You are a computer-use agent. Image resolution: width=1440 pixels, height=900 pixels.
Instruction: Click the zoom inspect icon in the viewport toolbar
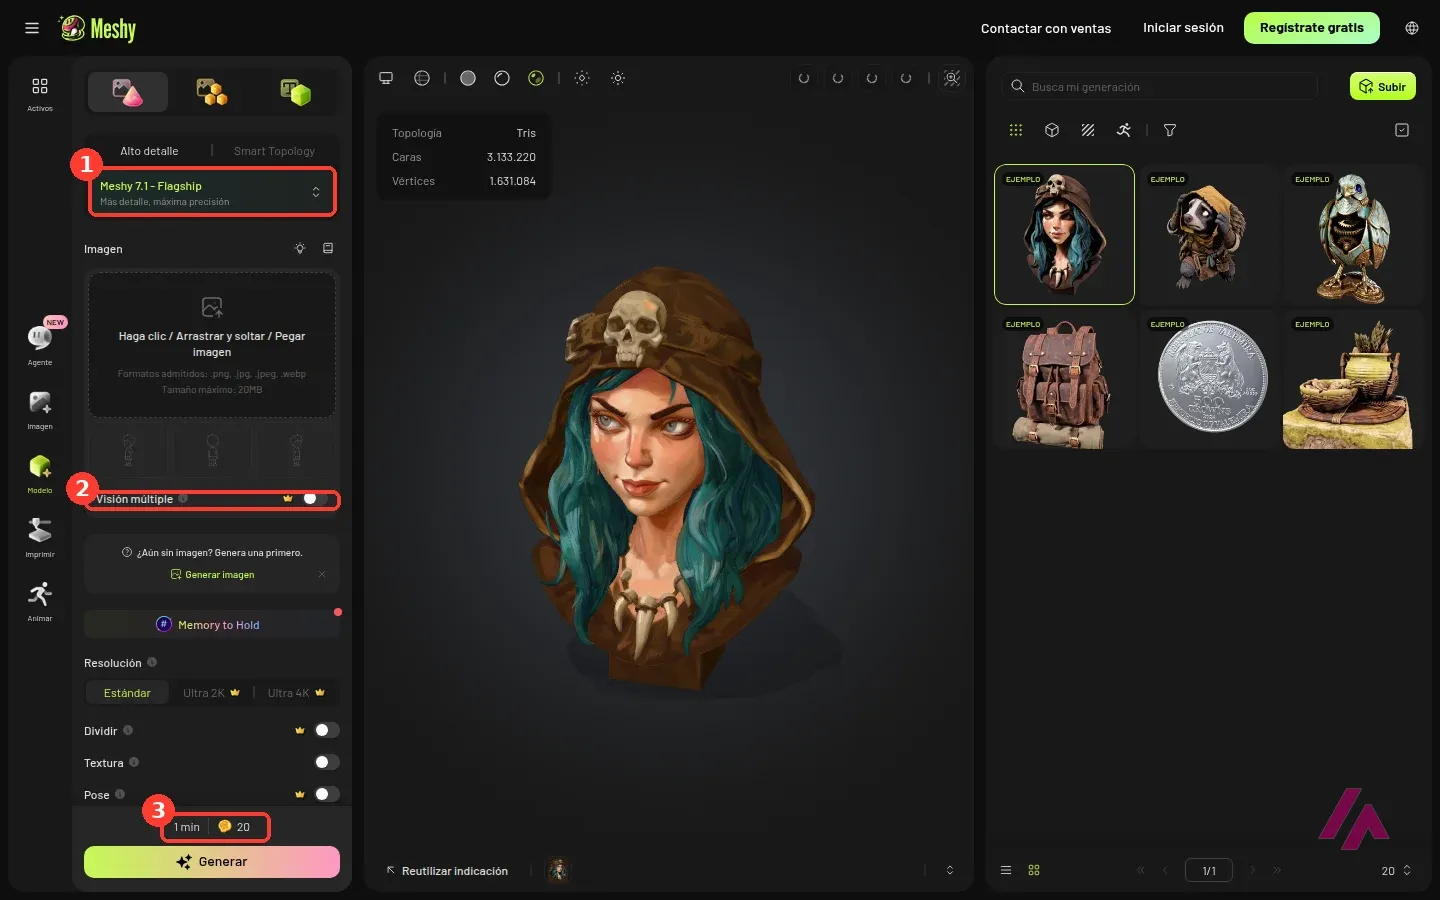(x=952, y=78)
